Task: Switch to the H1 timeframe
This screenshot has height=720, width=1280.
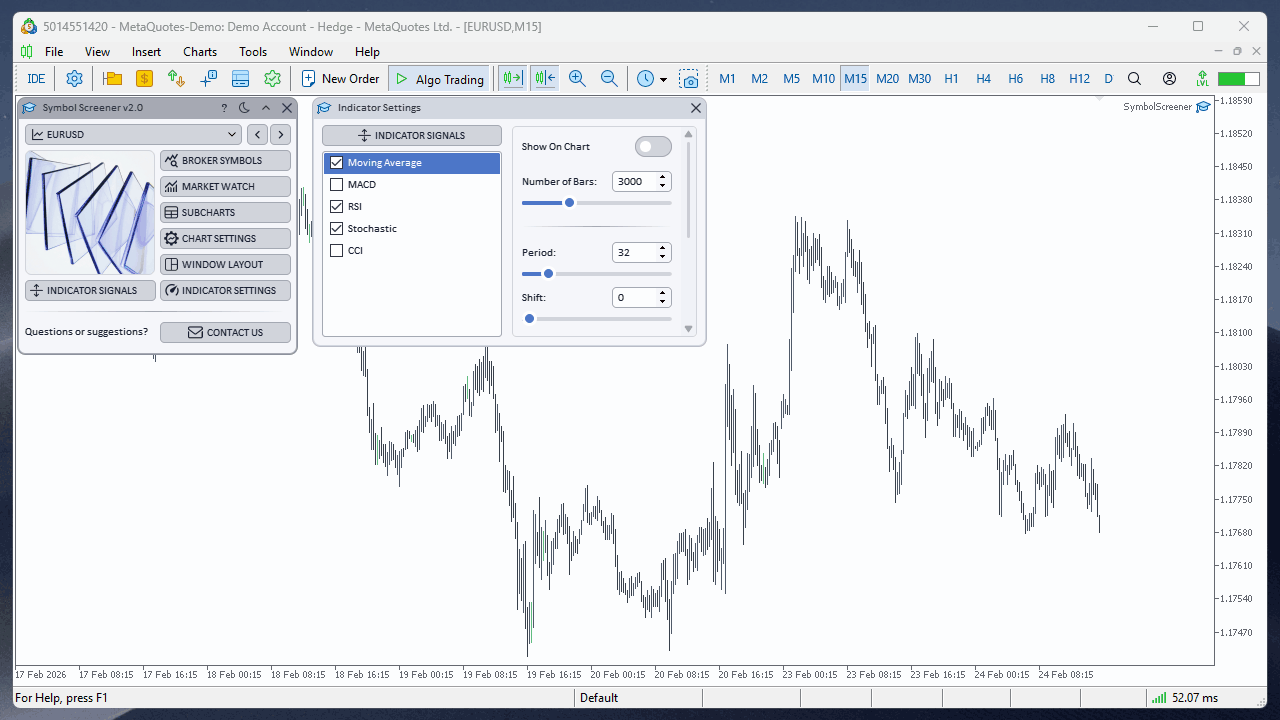Action: click(951, 78)
